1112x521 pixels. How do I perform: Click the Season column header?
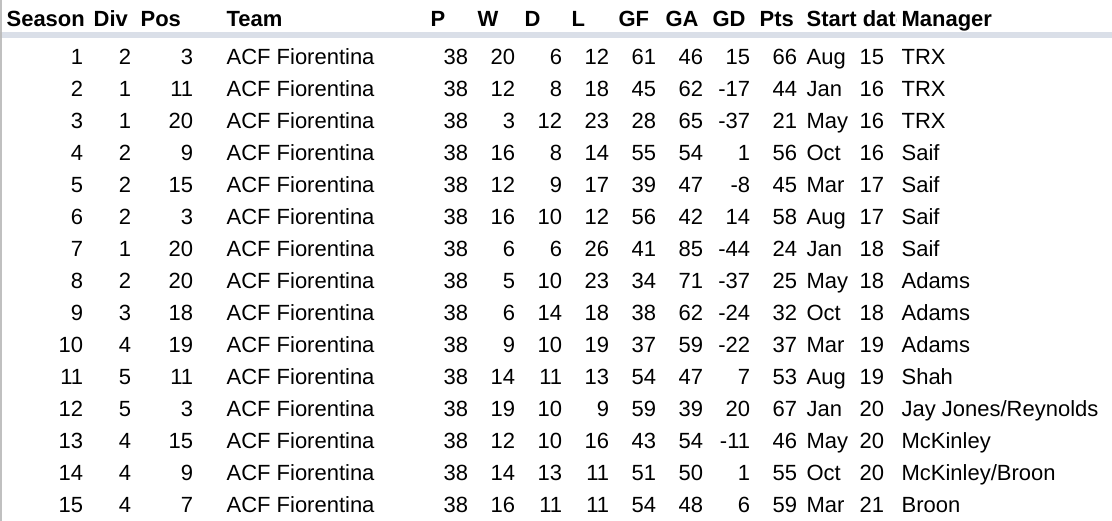44,19
